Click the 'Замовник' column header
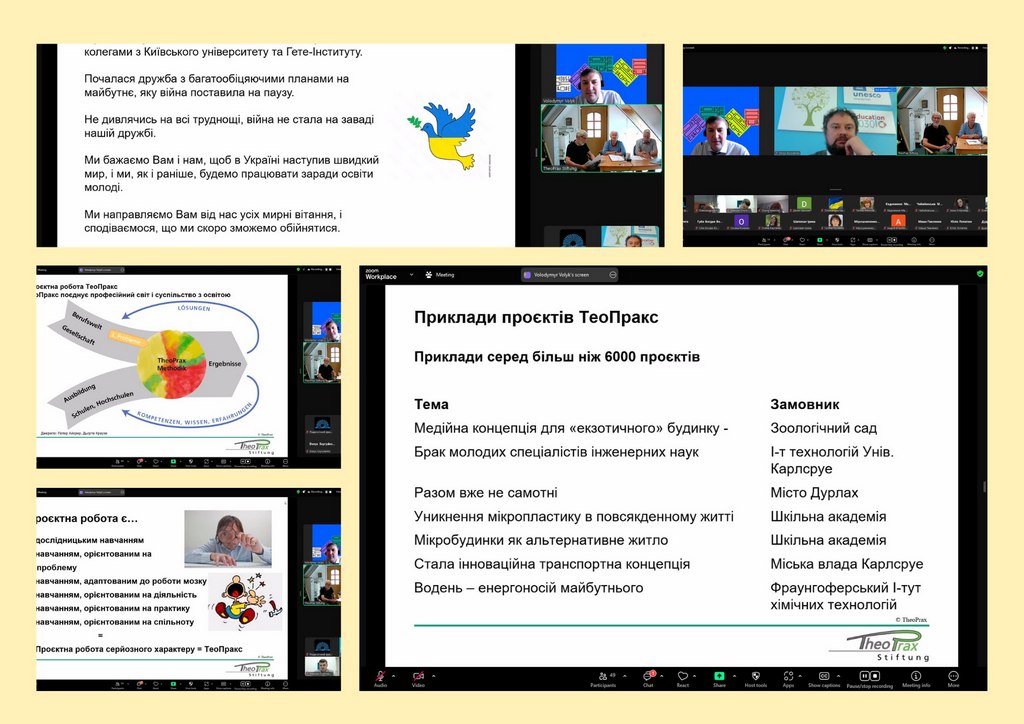The height and width of the screenshot is (724, 1024). pyautogui.click(x=805, y=404)
